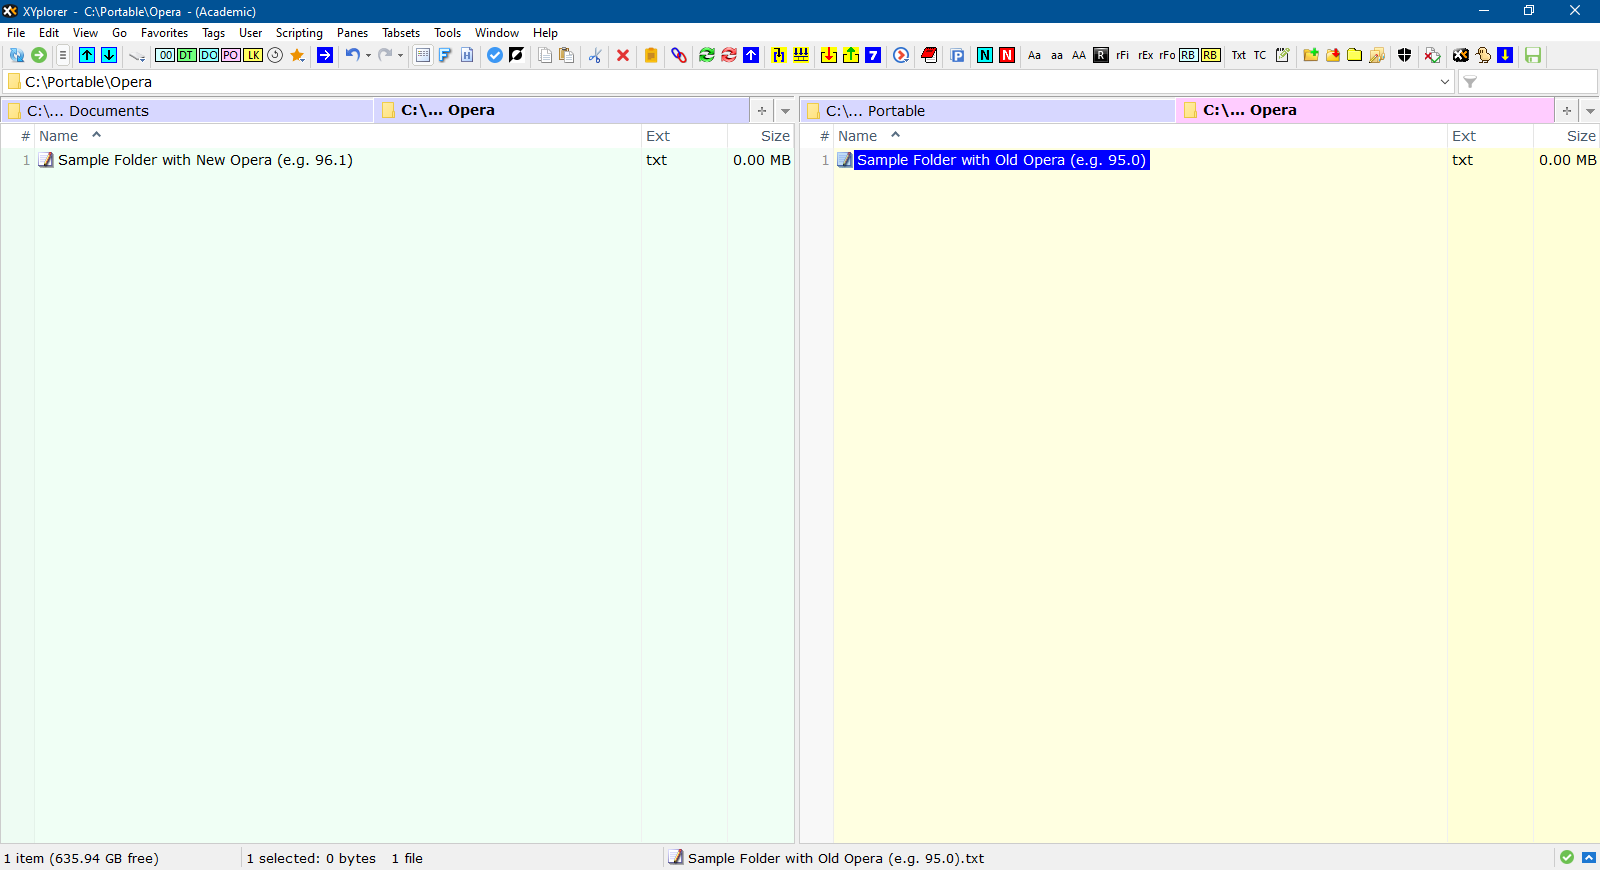The height and width of the screenshot is (870, 1600).
Task: Open the Scripting menu
Action: click(x=299, y=33)
